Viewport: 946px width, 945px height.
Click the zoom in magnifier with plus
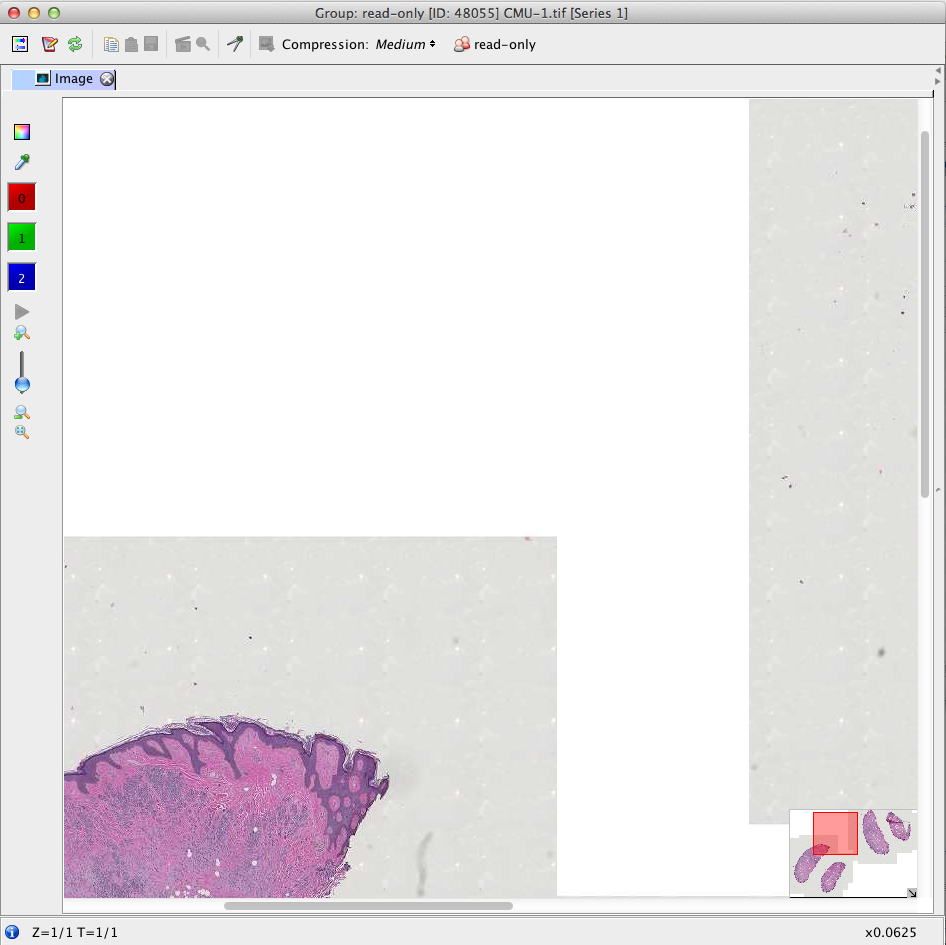tap(22, 333)
